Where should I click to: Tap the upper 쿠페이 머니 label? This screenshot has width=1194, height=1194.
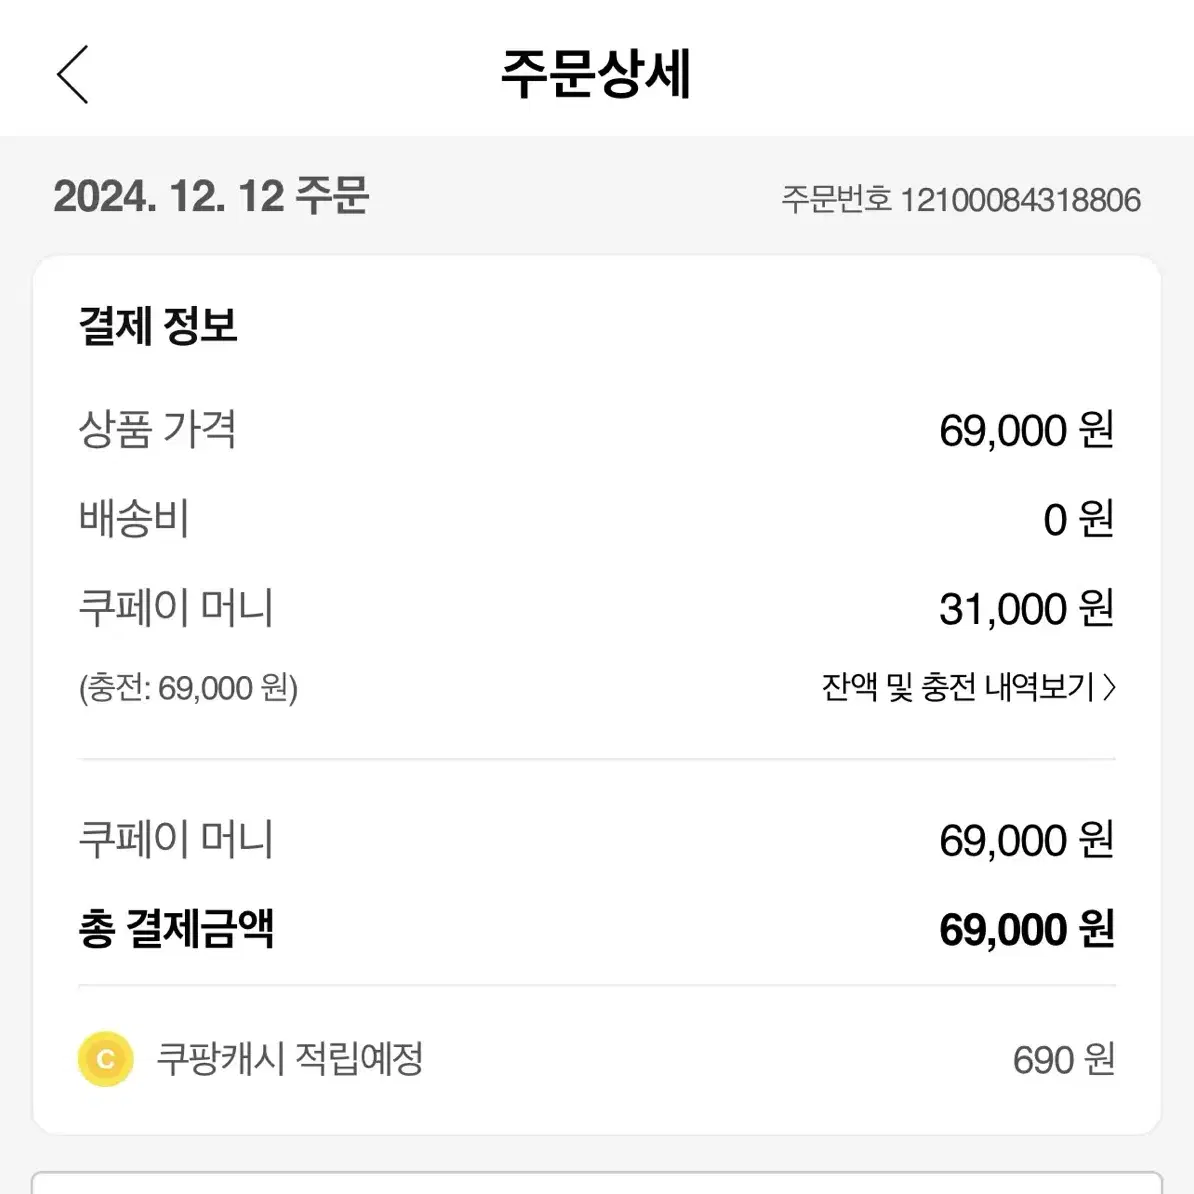[x=176, y=608]
